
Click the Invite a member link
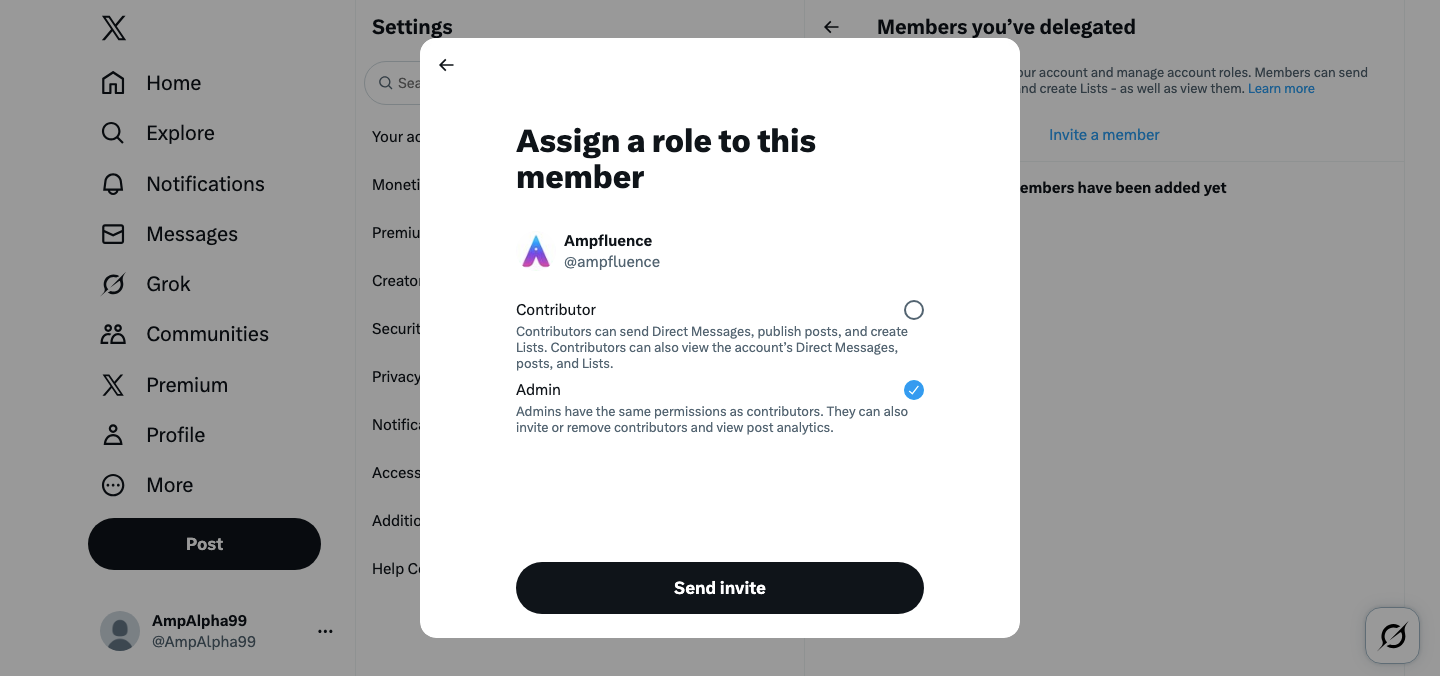[1104, 135]
